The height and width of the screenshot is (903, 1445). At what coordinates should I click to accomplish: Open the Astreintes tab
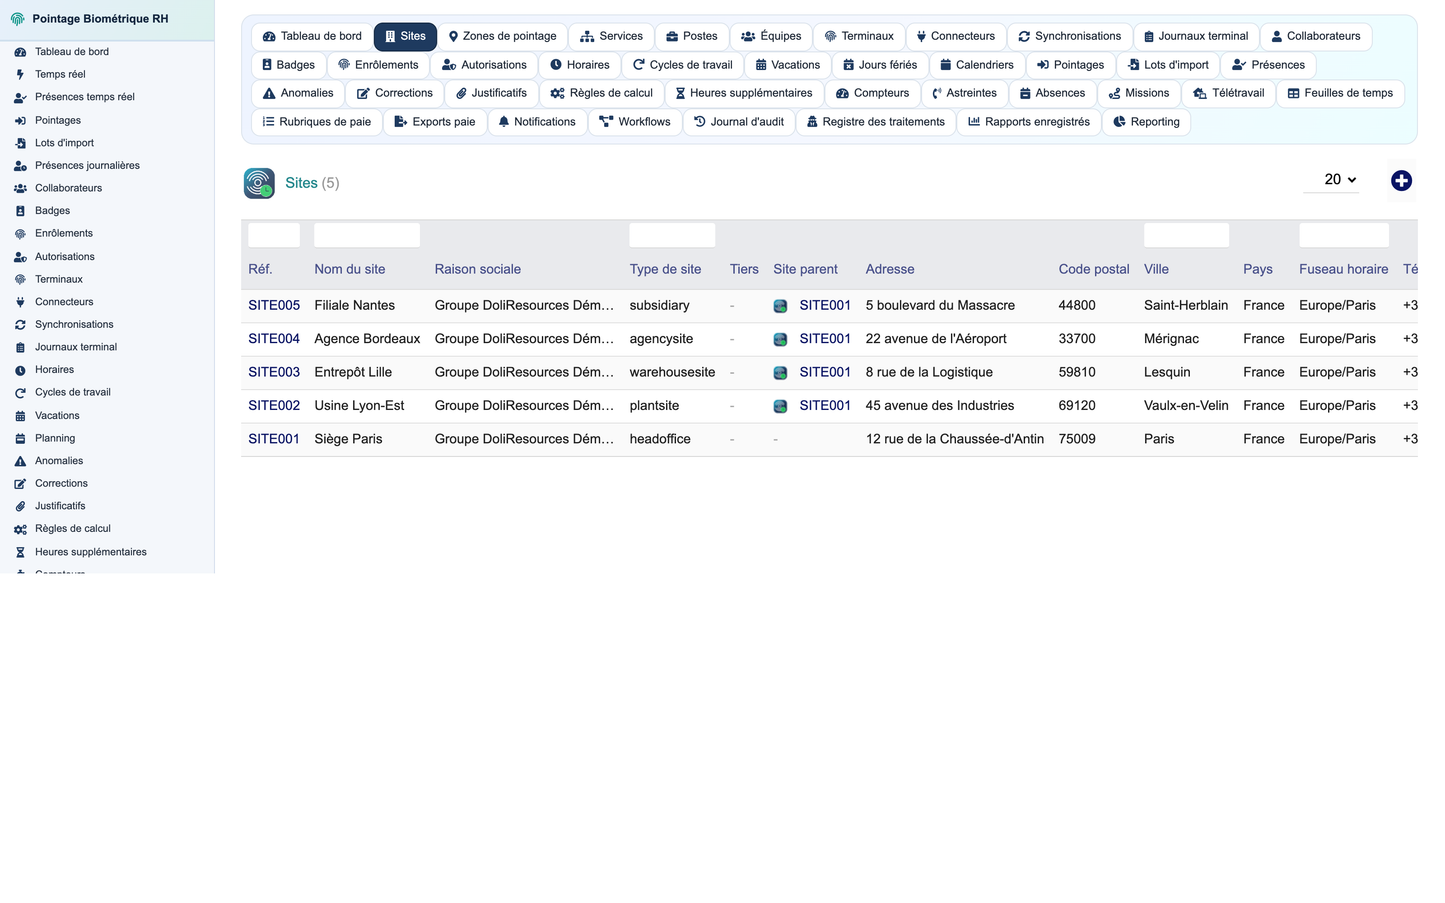(x=964, y=93)
